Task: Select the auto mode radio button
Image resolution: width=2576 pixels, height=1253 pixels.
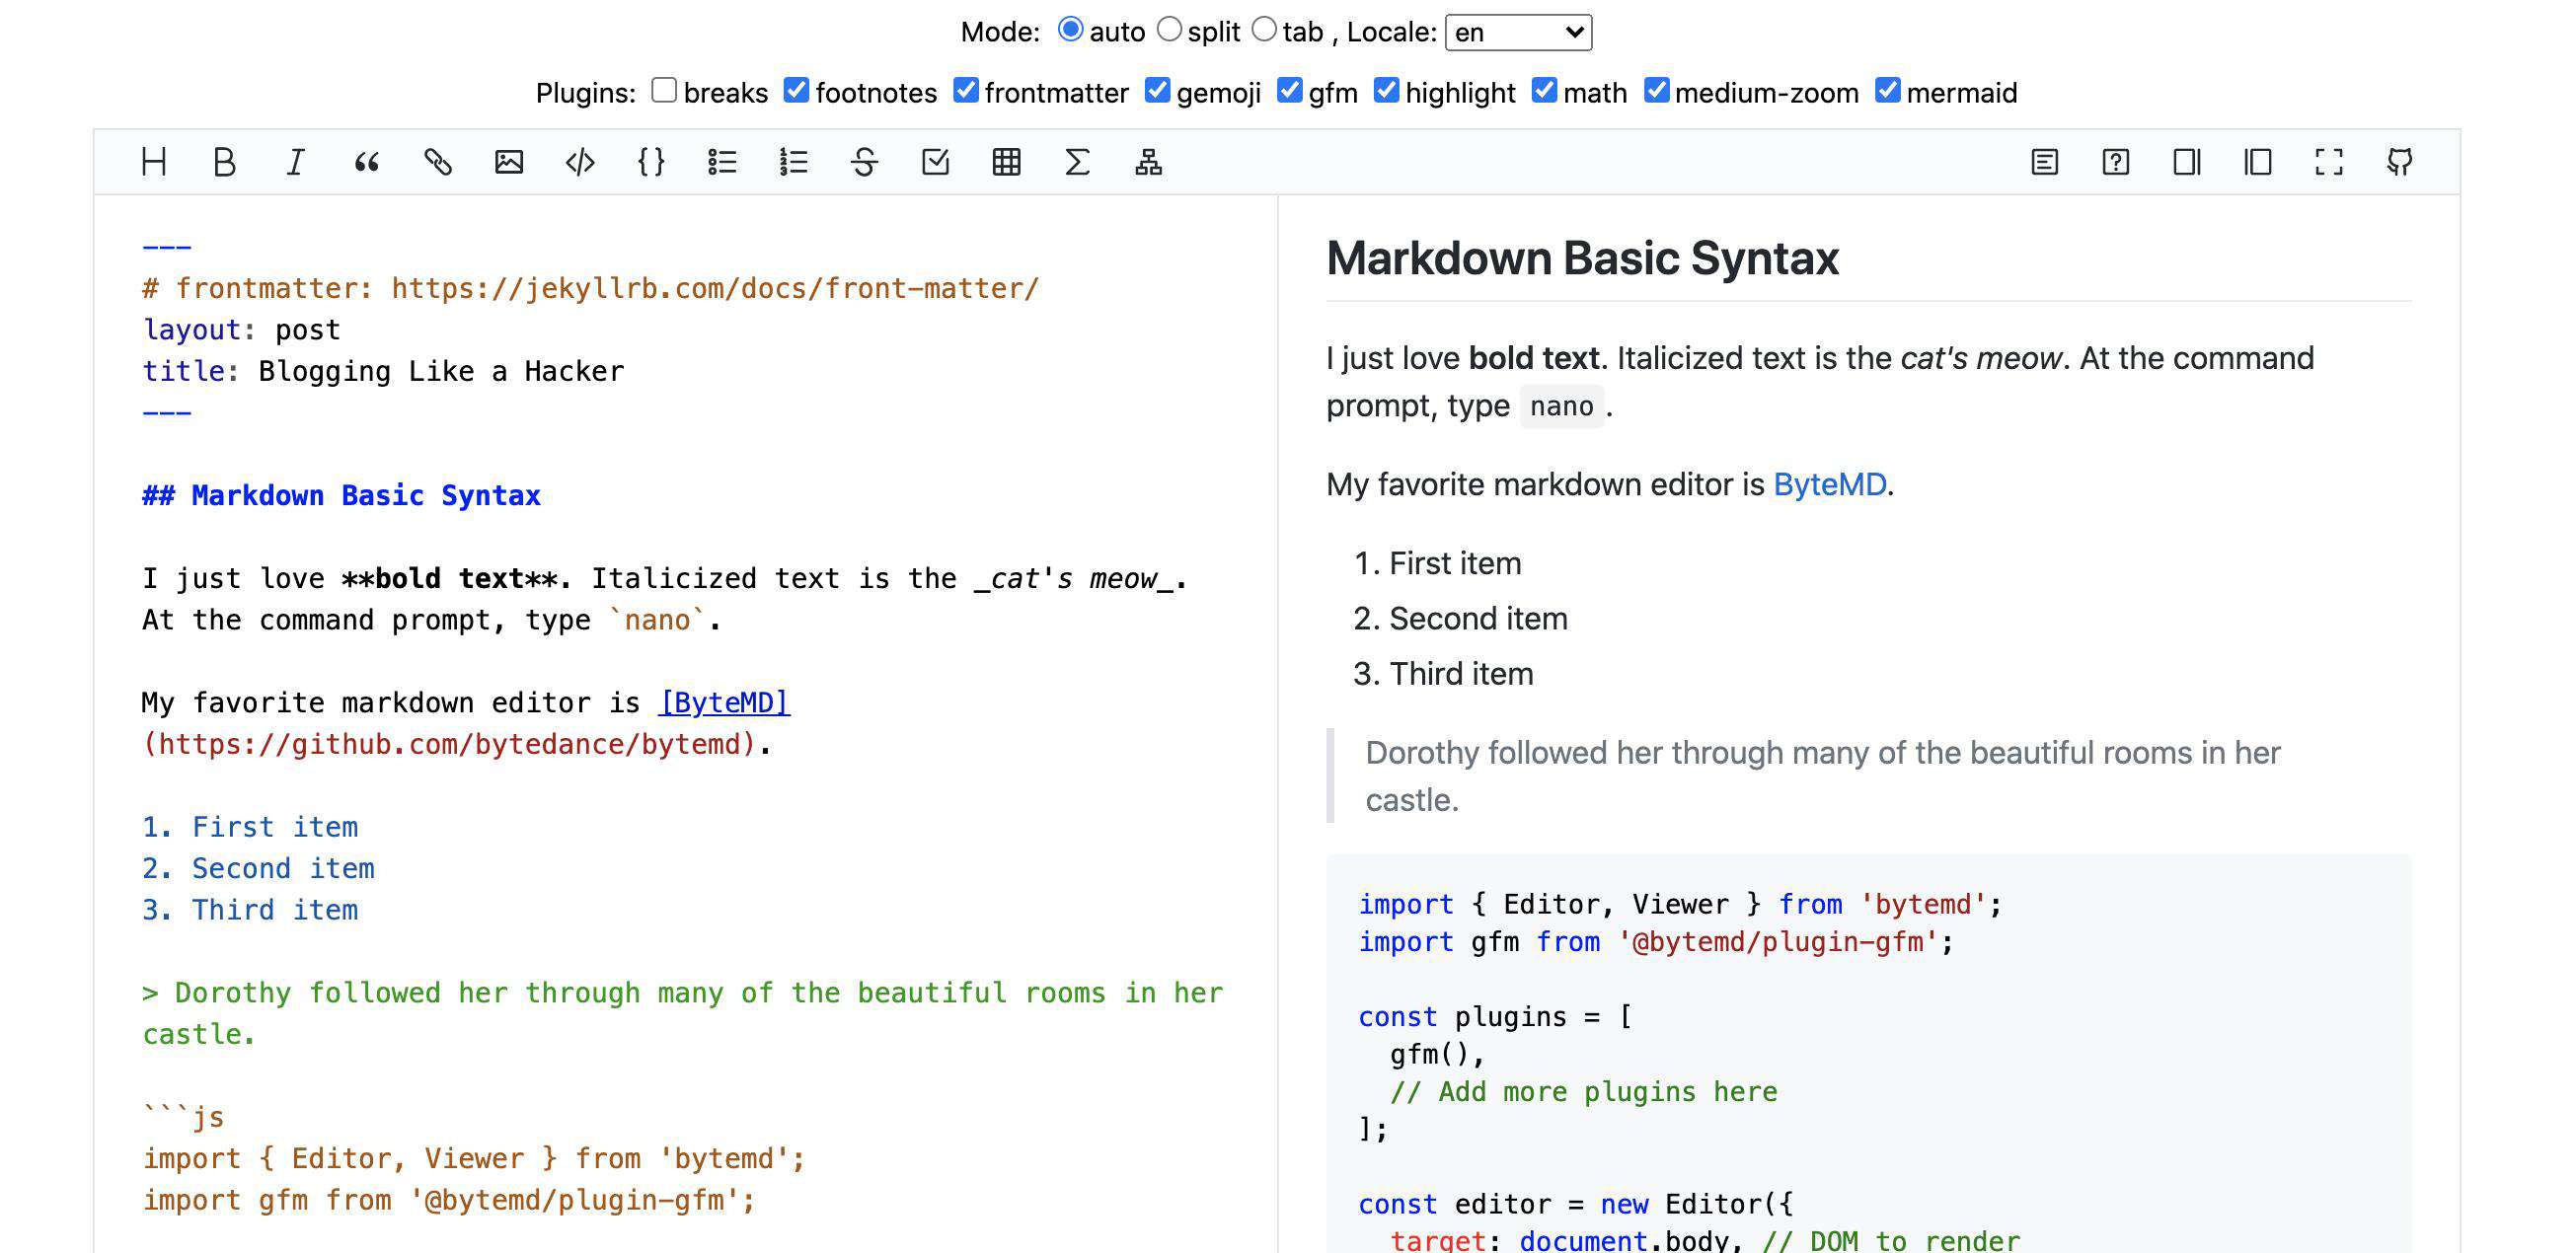Action: pos(1070,30)
